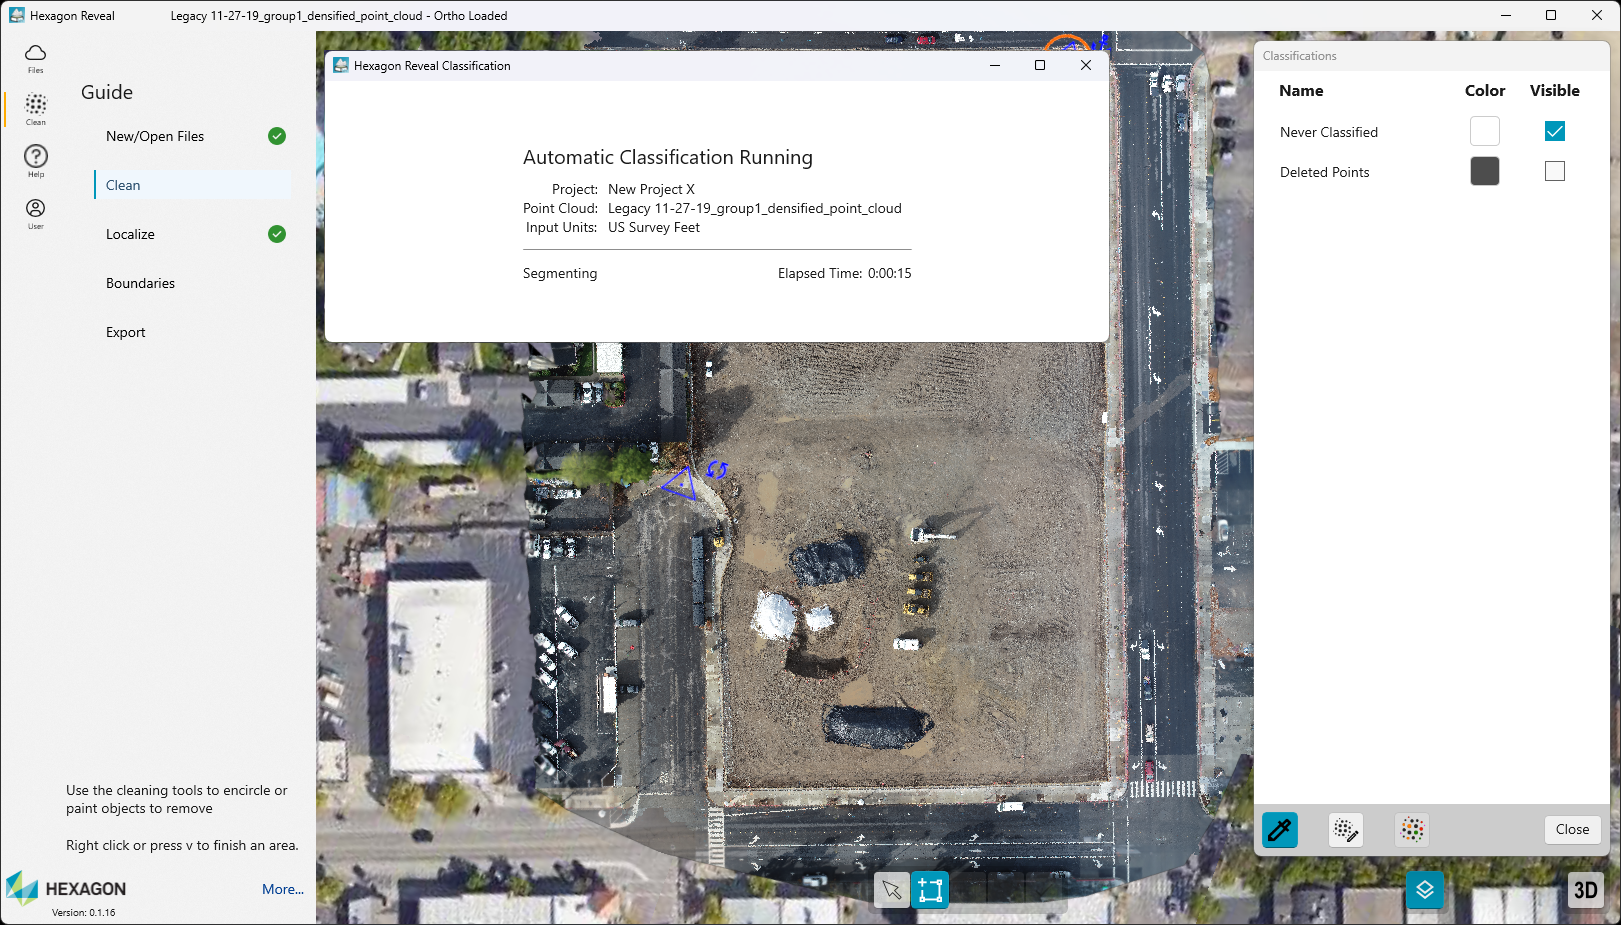Click the Never Classified white color swatch
Image resolution: width=1621 pixels, height=925 pixels.
(1484, 132)
